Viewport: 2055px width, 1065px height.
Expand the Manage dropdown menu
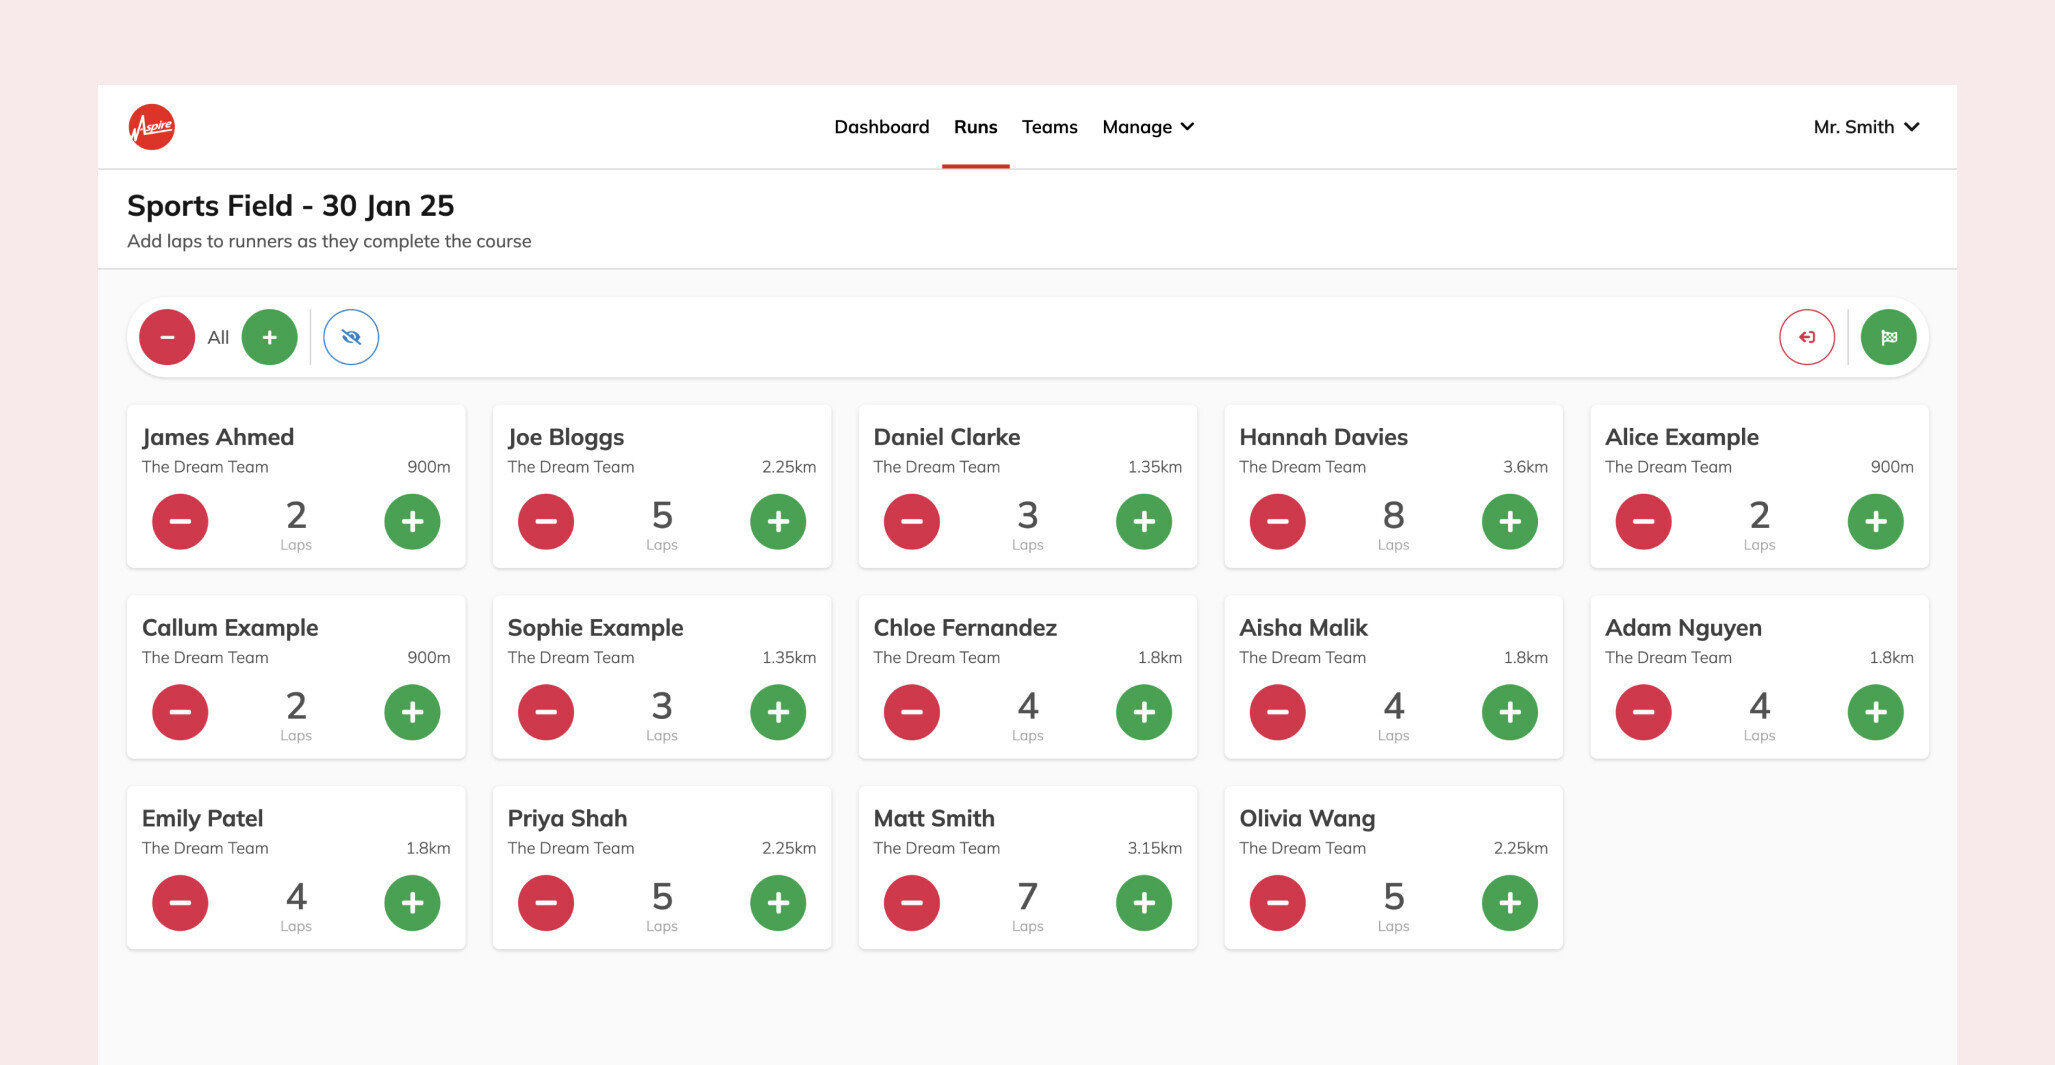[x=1148, y=127]
